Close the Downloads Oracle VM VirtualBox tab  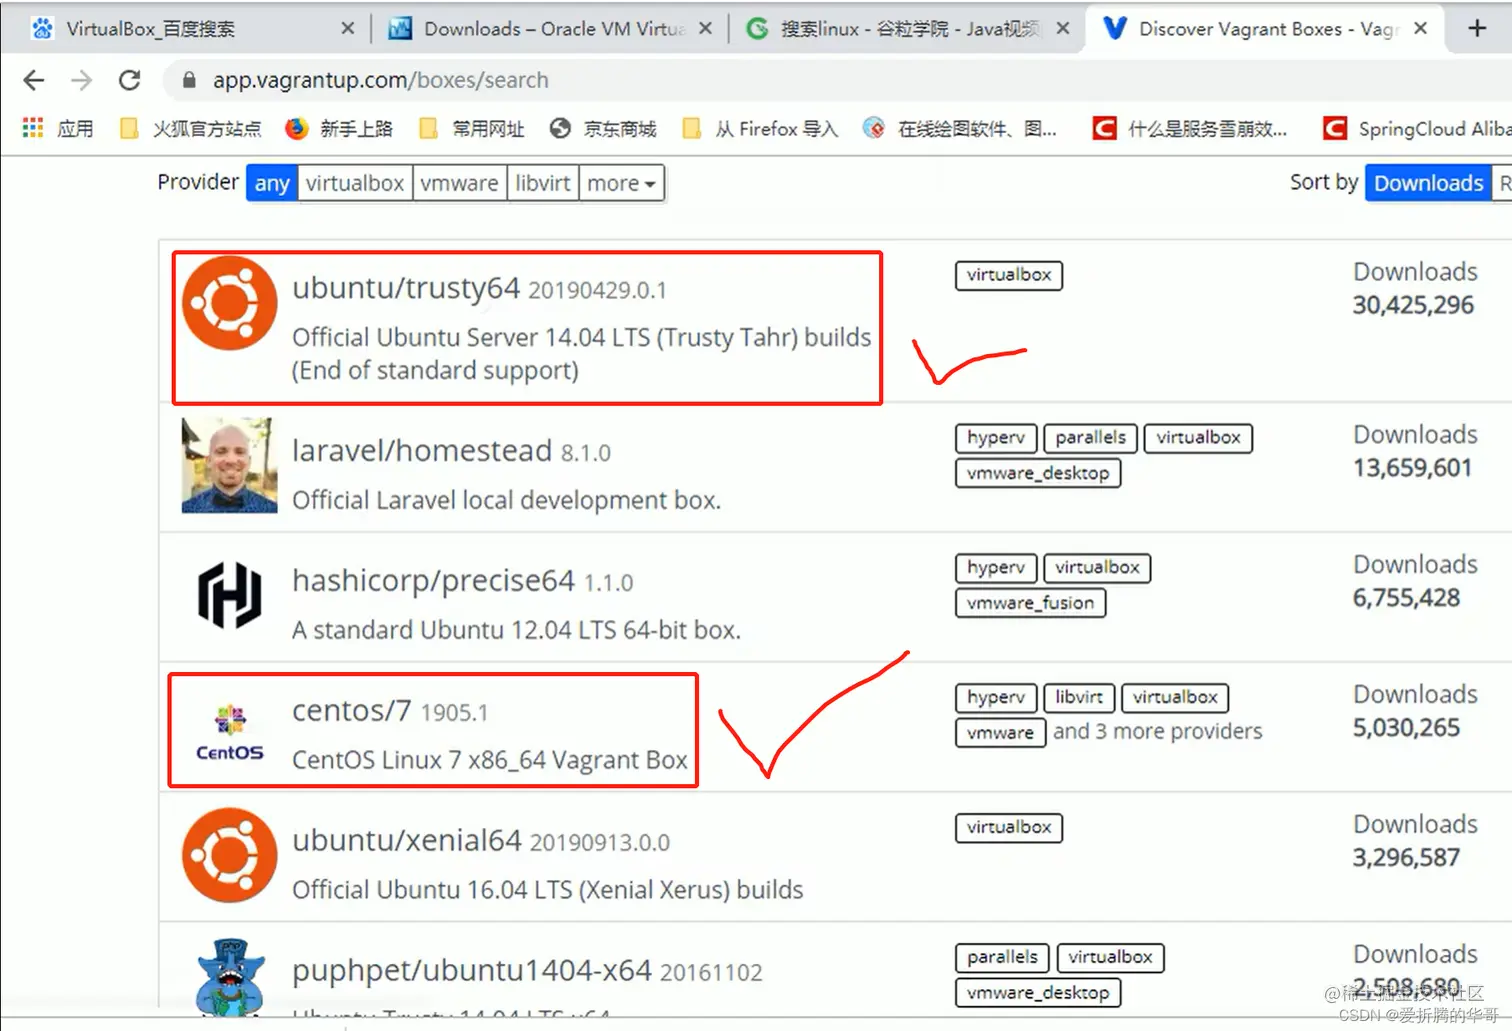(x=705, y=29)
